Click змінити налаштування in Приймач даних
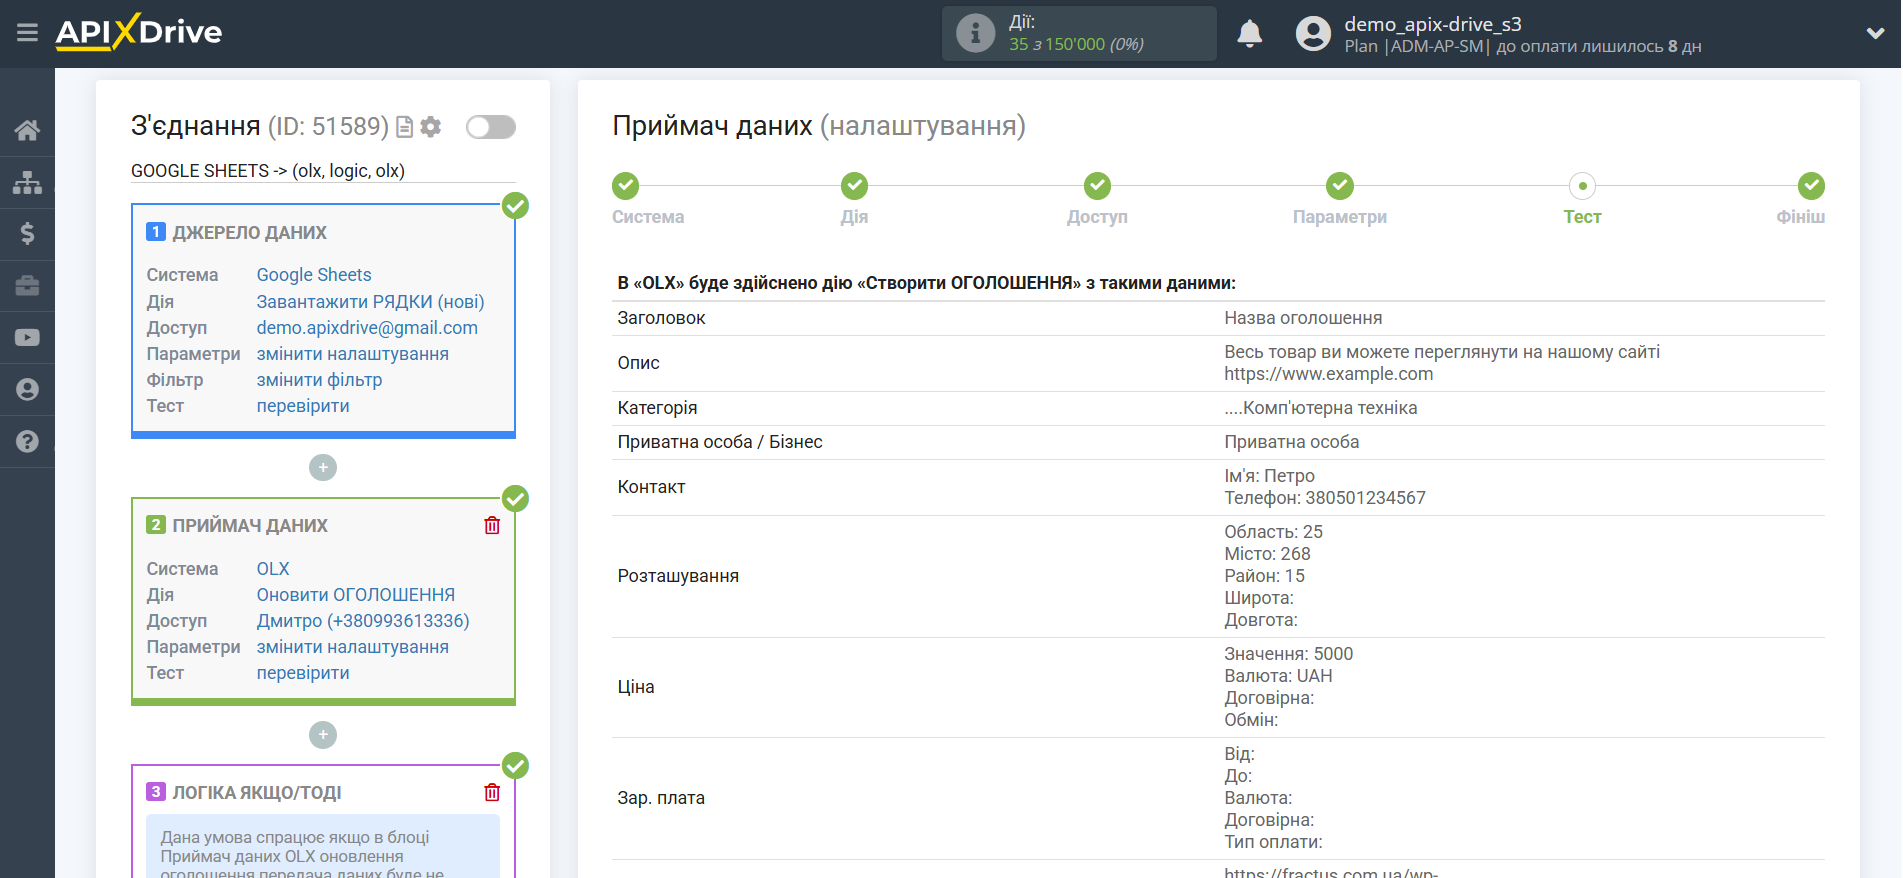Image resolution: width=1903 pixels, height=878 pixels. click(x=352, y=647)
